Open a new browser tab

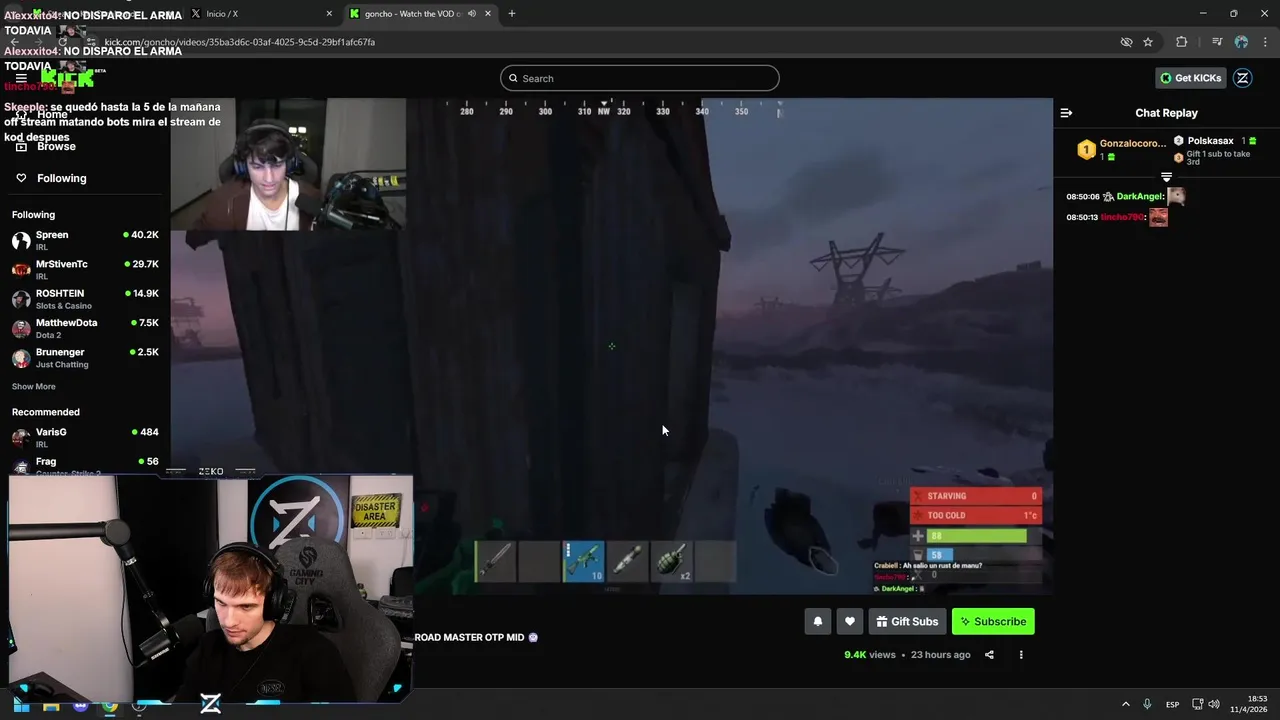pyautogui.click(x=512, y=13)
